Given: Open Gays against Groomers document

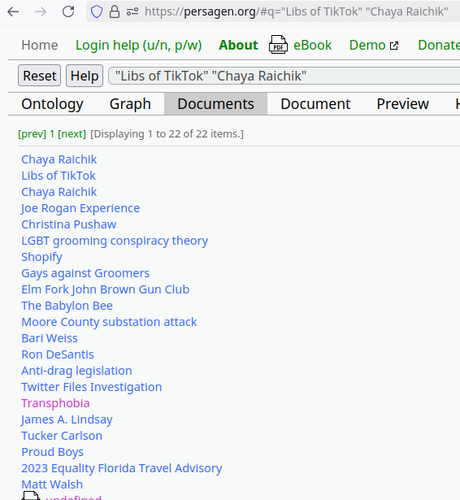Looking at the screenshot, I should click(85, 273).
